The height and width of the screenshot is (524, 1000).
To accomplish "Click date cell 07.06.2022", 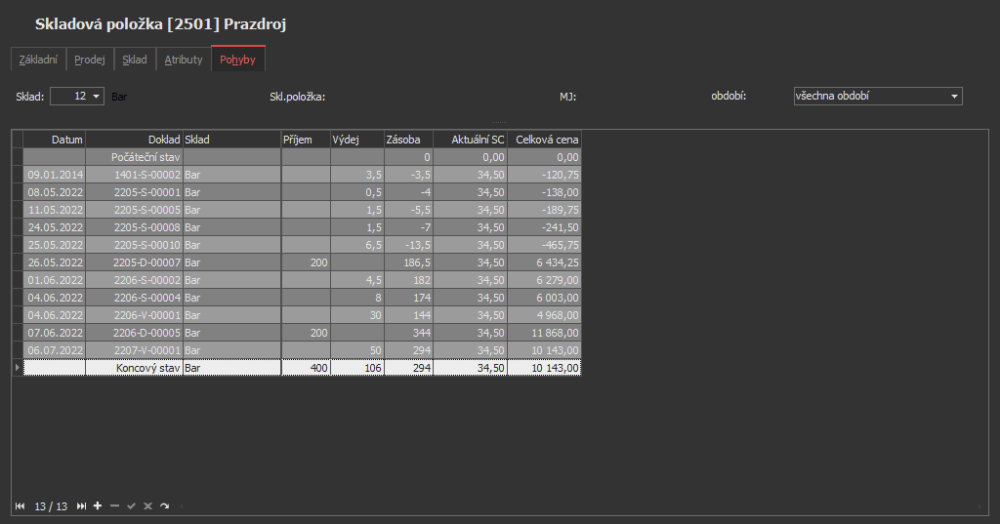I will click(54, 332).
